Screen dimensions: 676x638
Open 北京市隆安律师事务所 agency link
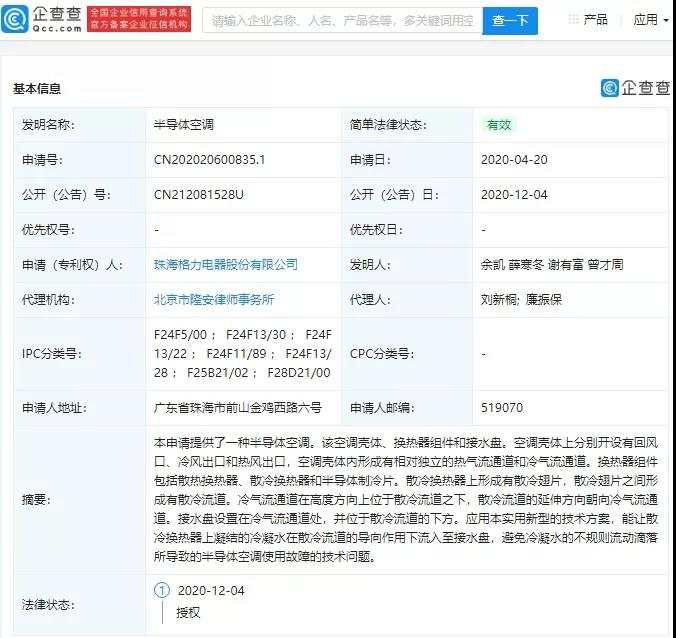click(214, 299)
